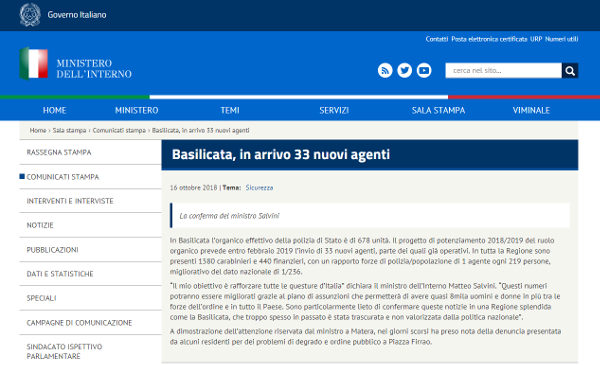Open the VIMINALE menu item
The height and width of the screenshot is (365, 600).
pos(531,110)
